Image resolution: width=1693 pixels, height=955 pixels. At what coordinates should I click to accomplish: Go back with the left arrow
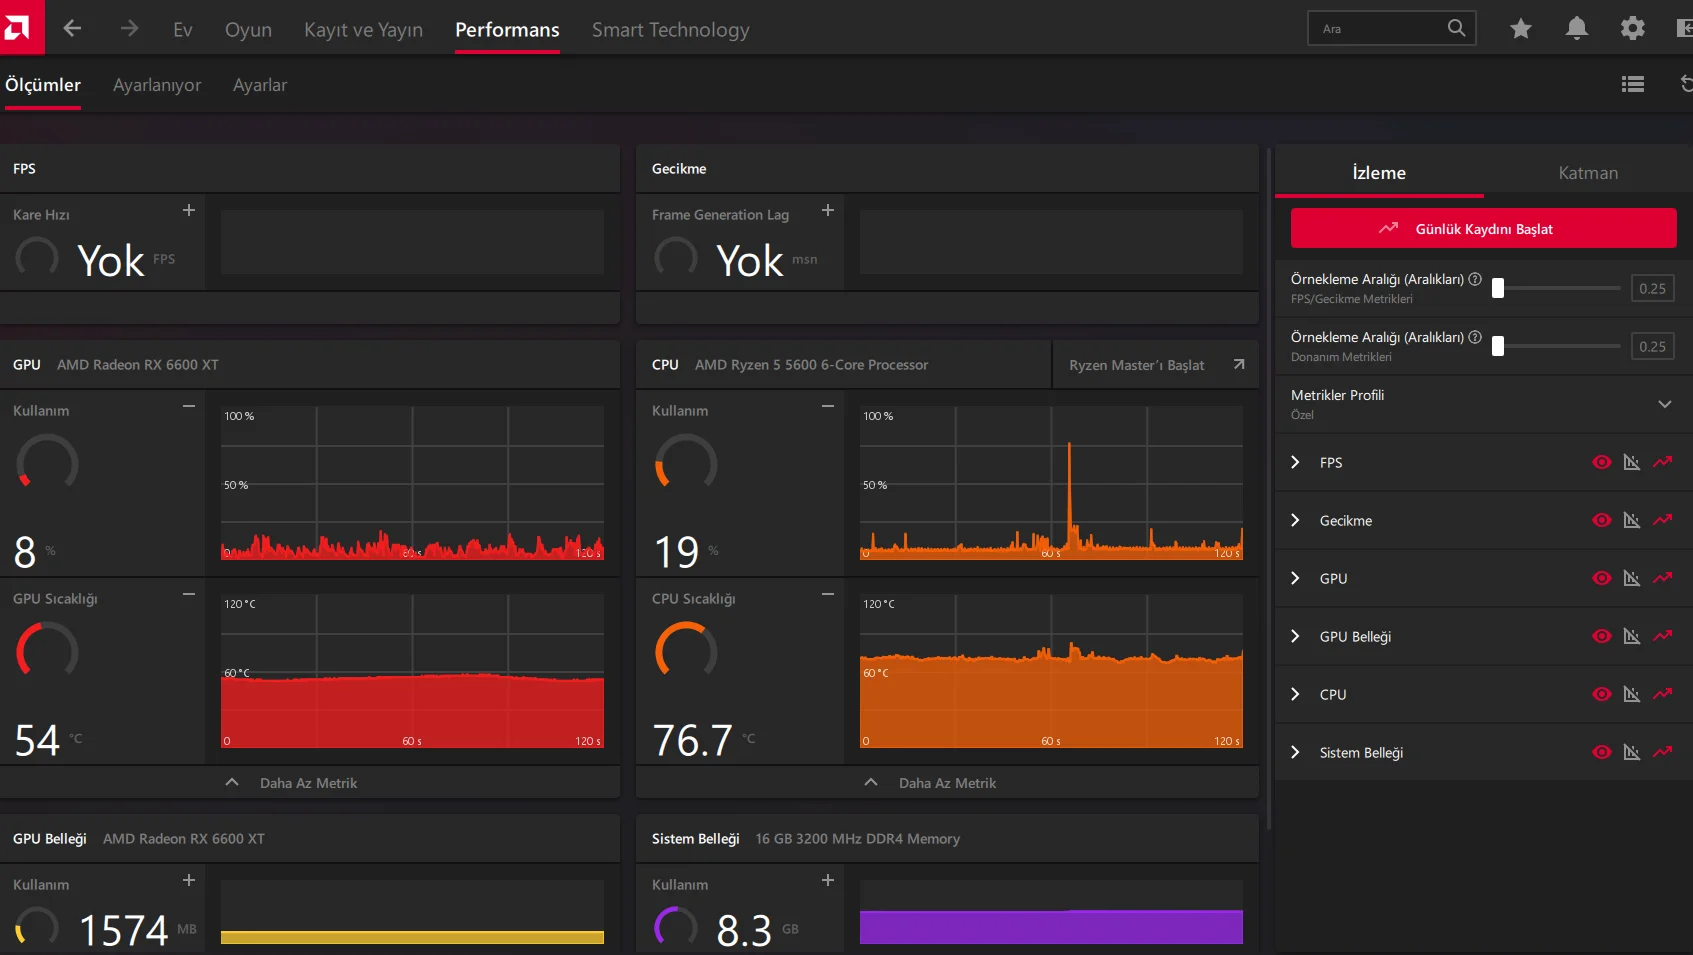pyautogui.click(x=72, y=28)
